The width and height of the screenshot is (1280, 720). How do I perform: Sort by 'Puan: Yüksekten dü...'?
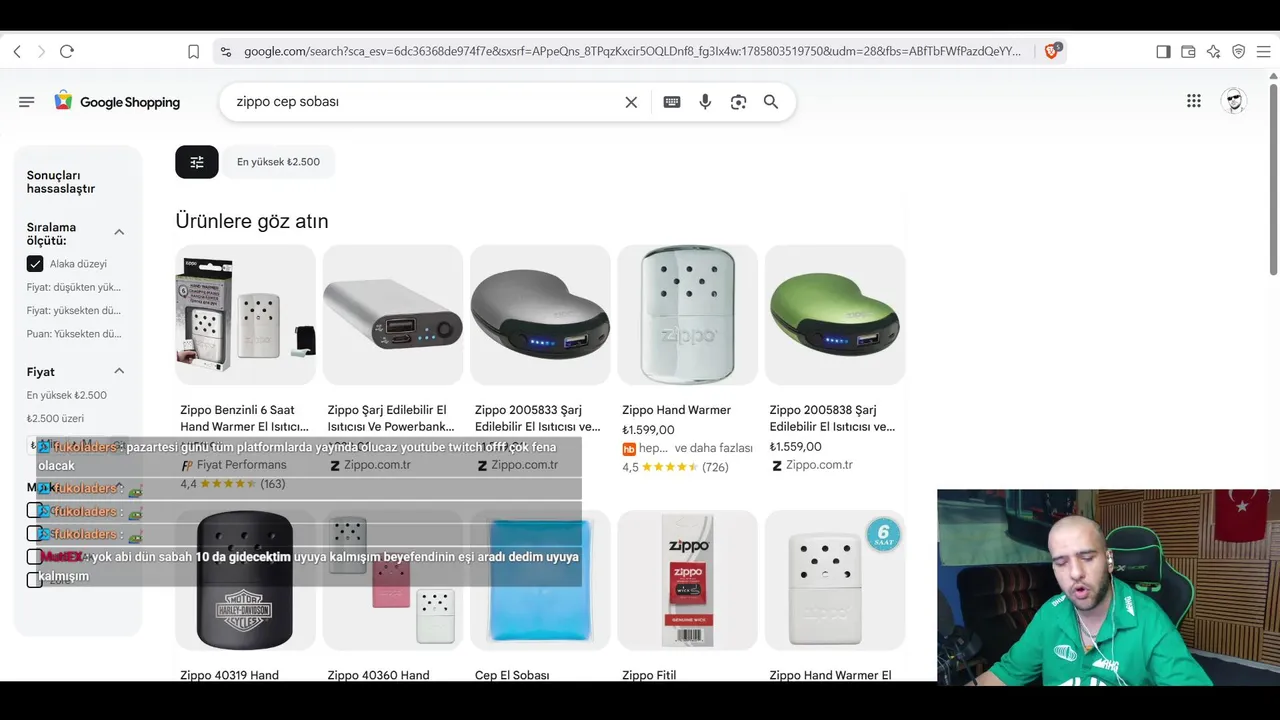(x=74, y=333)
